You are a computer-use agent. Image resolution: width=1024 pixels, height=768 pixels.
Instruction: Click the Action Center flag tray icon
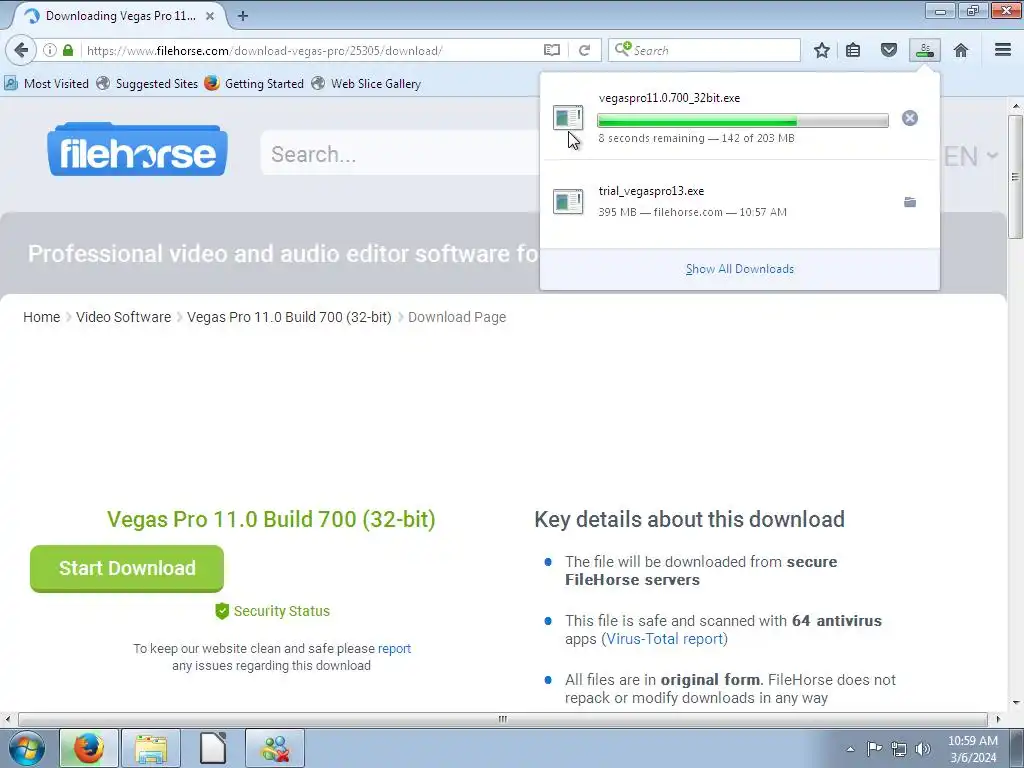point(874,748)
